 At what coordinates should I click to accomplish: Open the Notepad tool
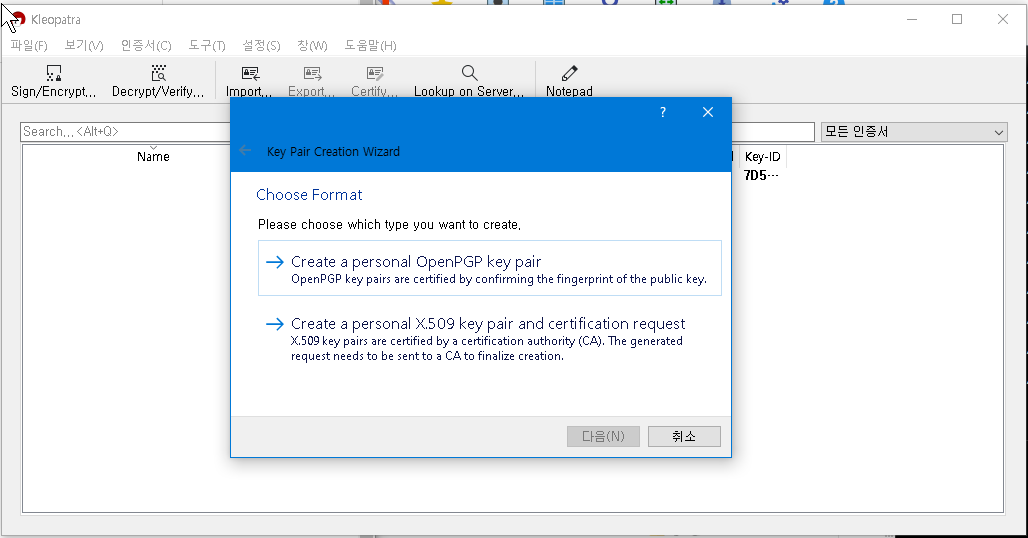click(569, 81)
